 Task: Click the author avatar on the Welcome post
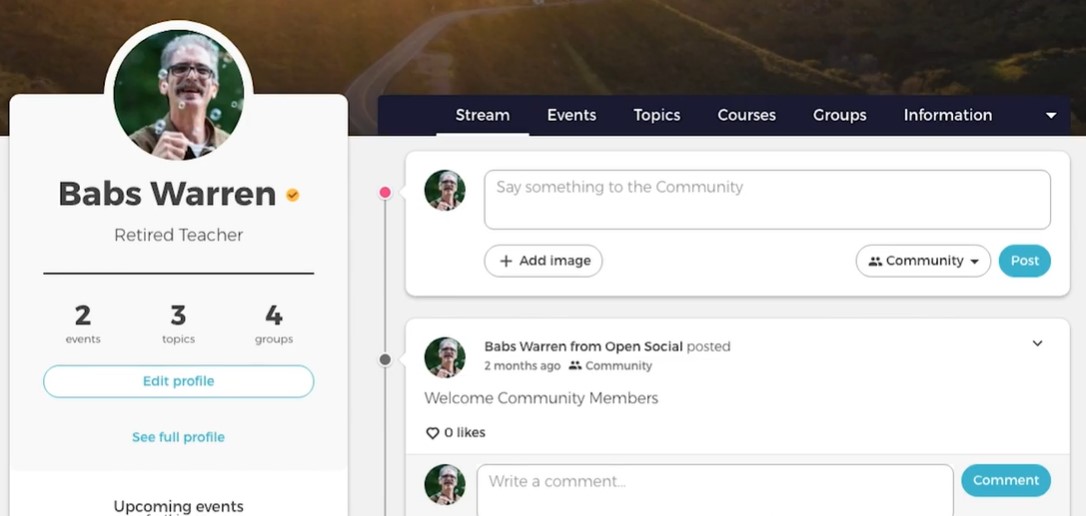(445, 357)
